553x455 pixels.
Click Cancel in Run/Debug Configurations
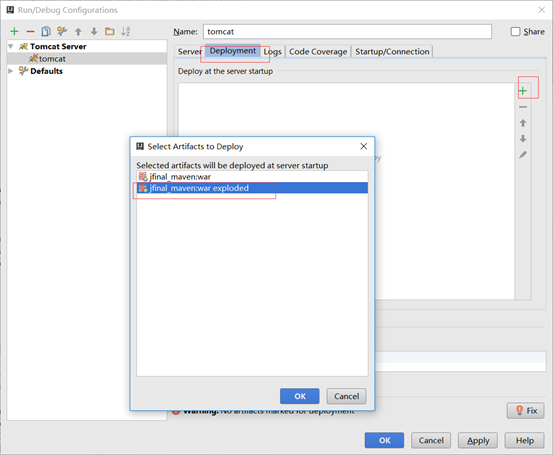click(431, 440)
